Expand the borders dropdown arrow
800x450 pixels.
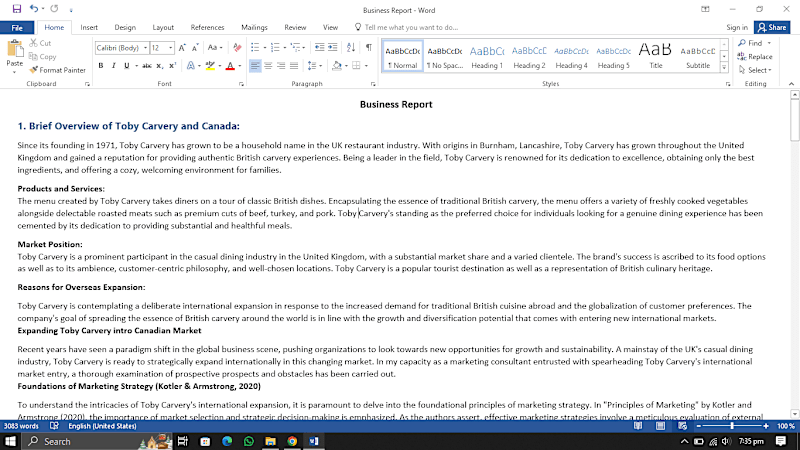(366, 66)
